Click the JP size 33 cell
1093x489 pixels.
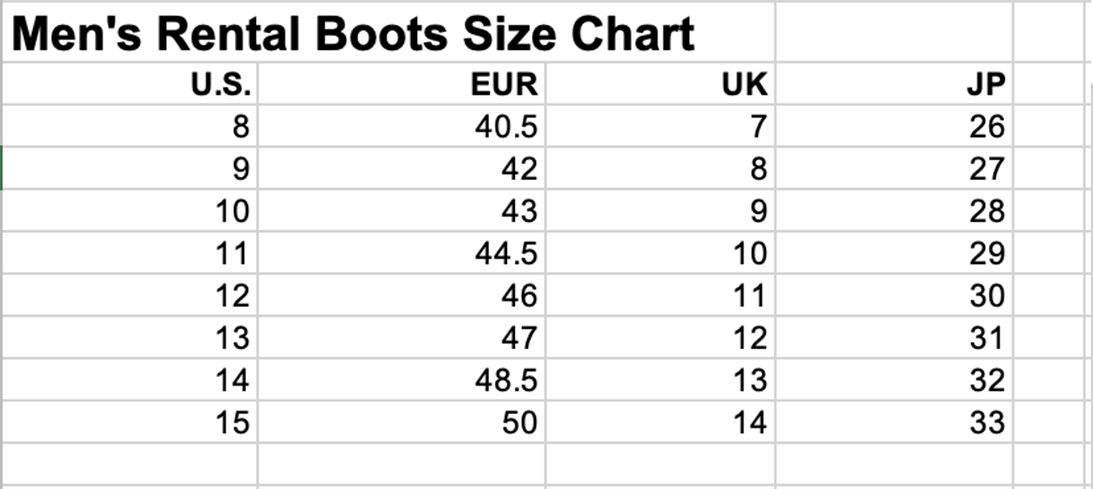click(894, 422)
